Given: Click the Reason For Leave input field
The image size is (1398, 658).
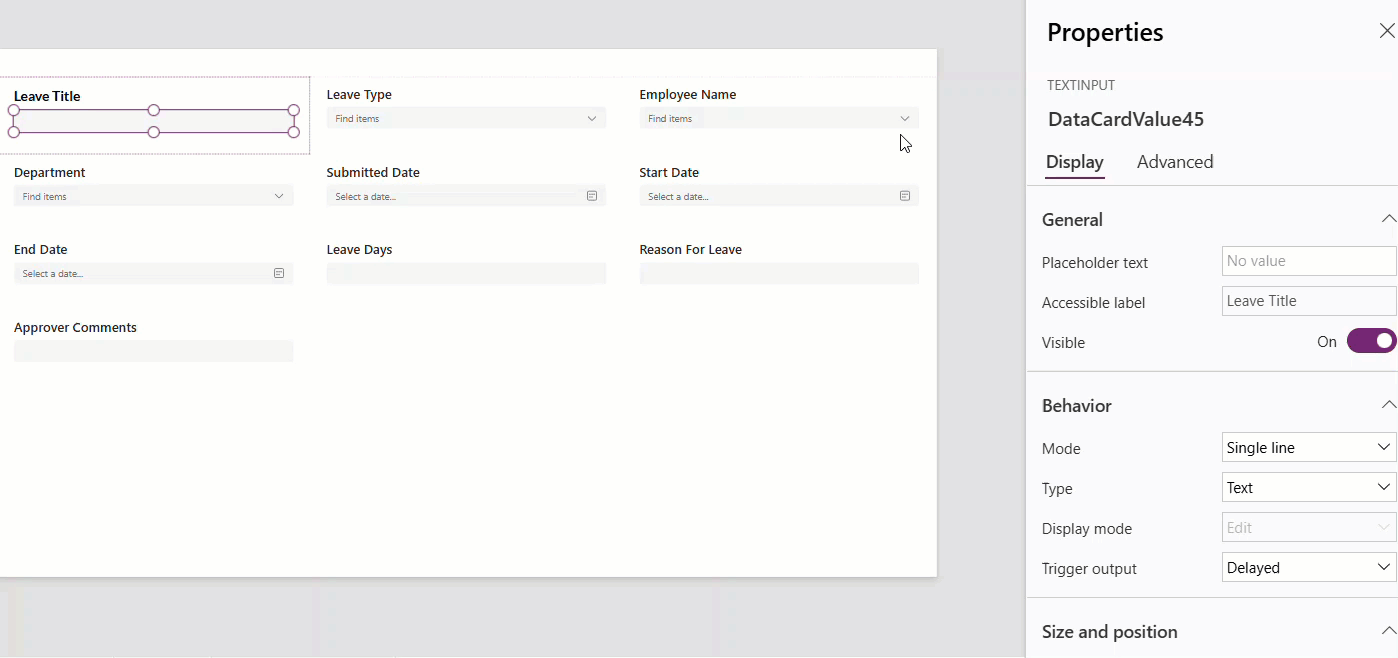Looking at the screenshot, I should click(779, 273).
